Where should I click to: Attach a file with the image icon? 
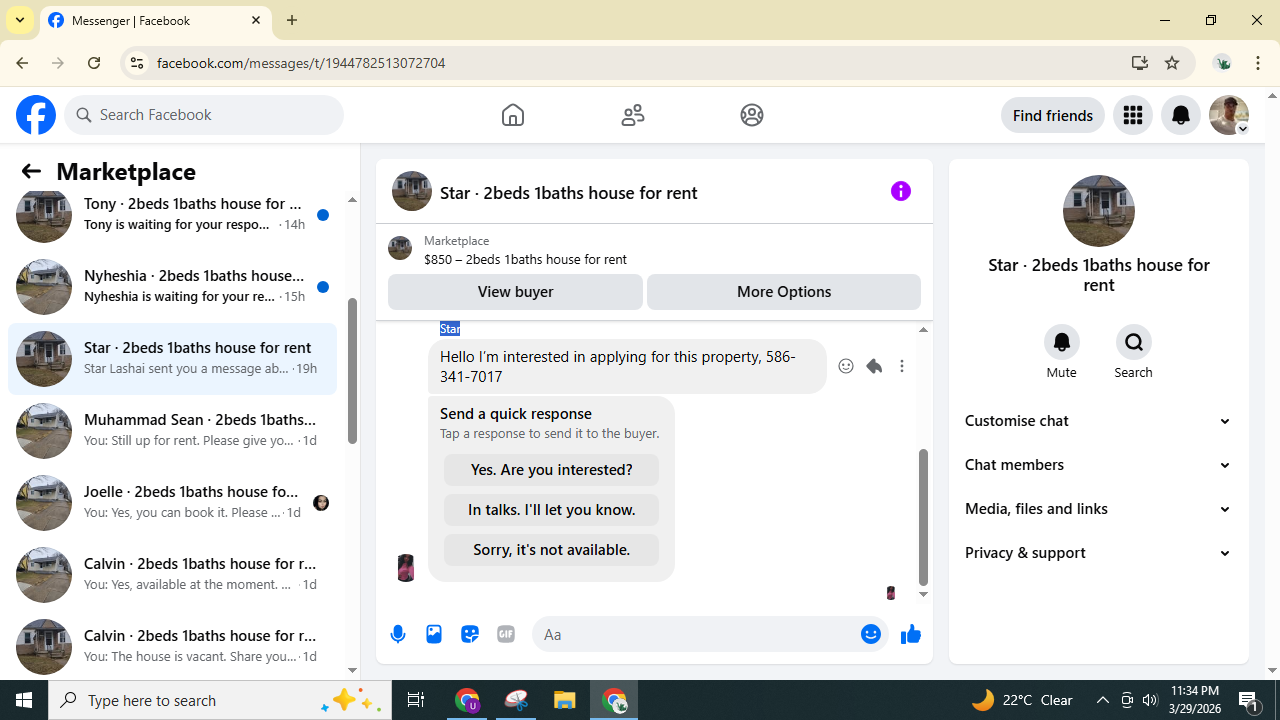(x=434, y=634)
